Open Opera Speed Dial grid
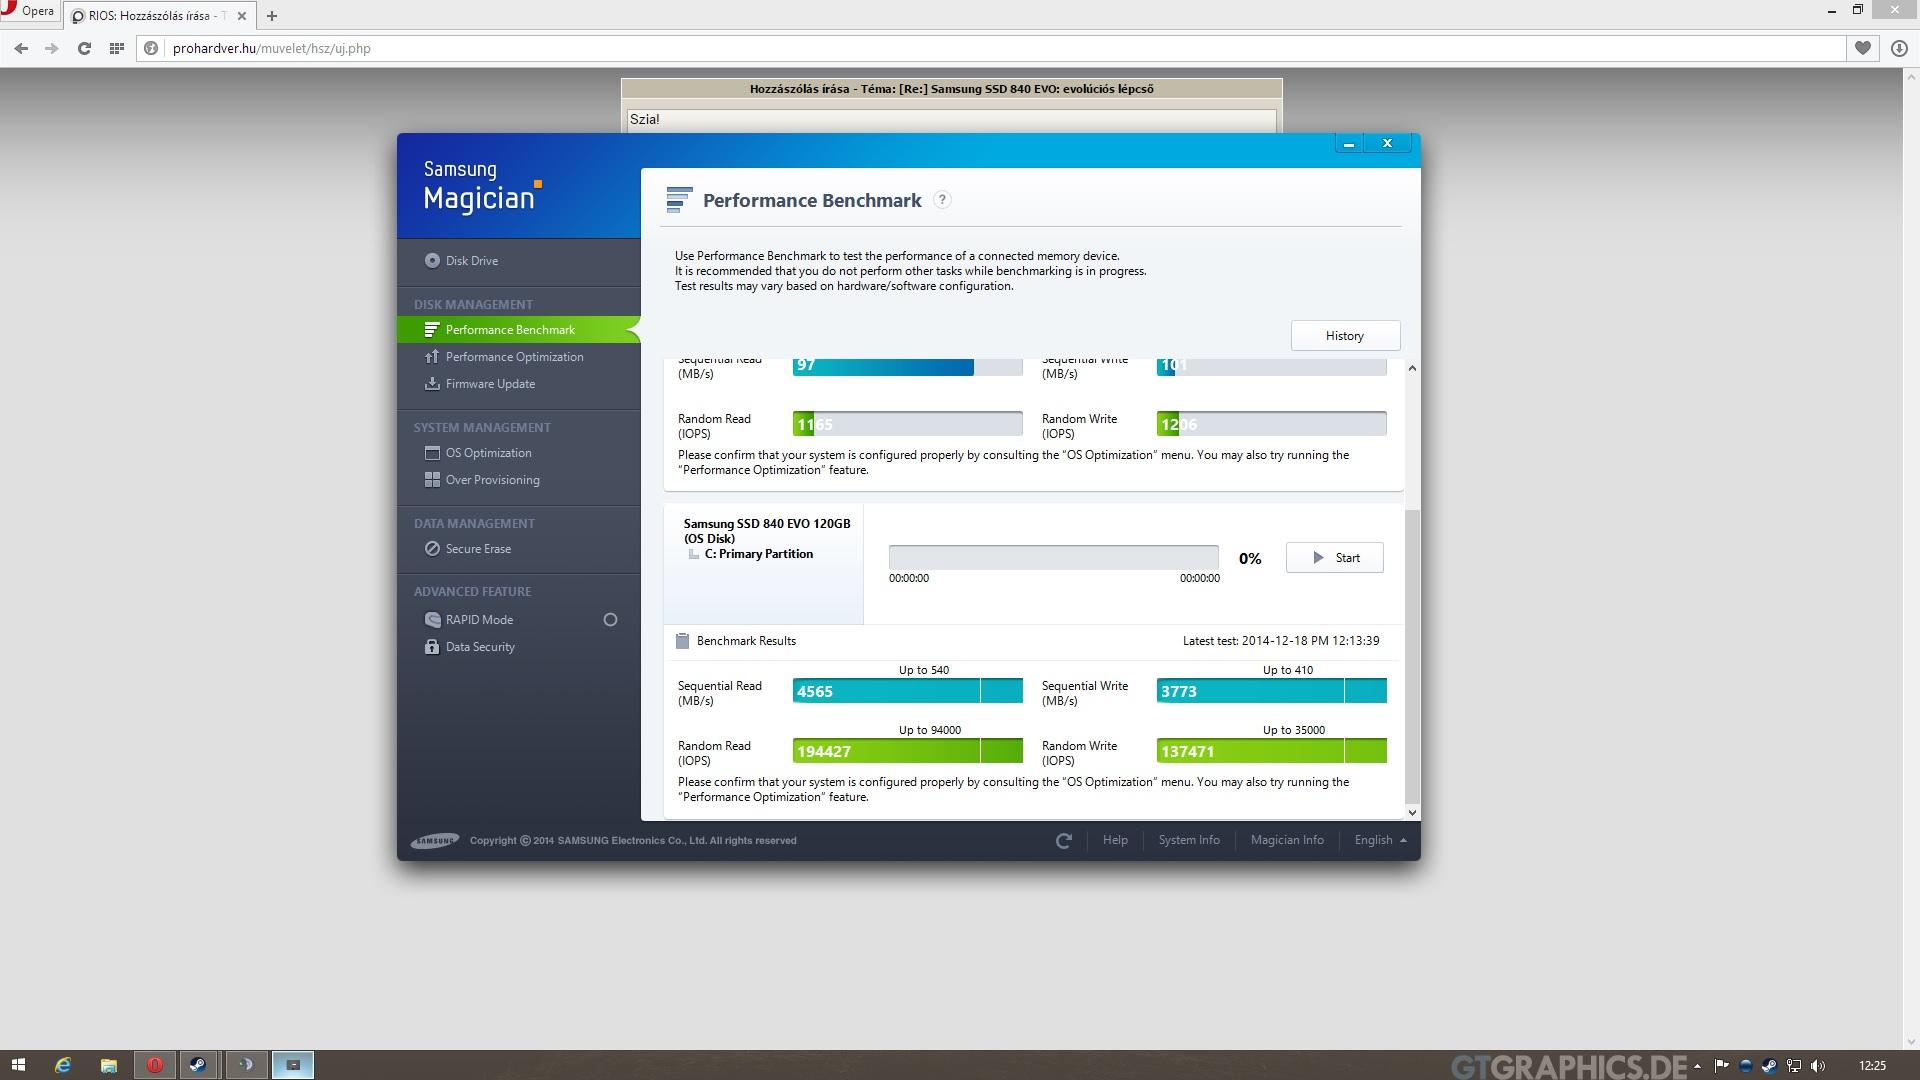Viewport: 1920px width, 1080px height. pos(116,48)
